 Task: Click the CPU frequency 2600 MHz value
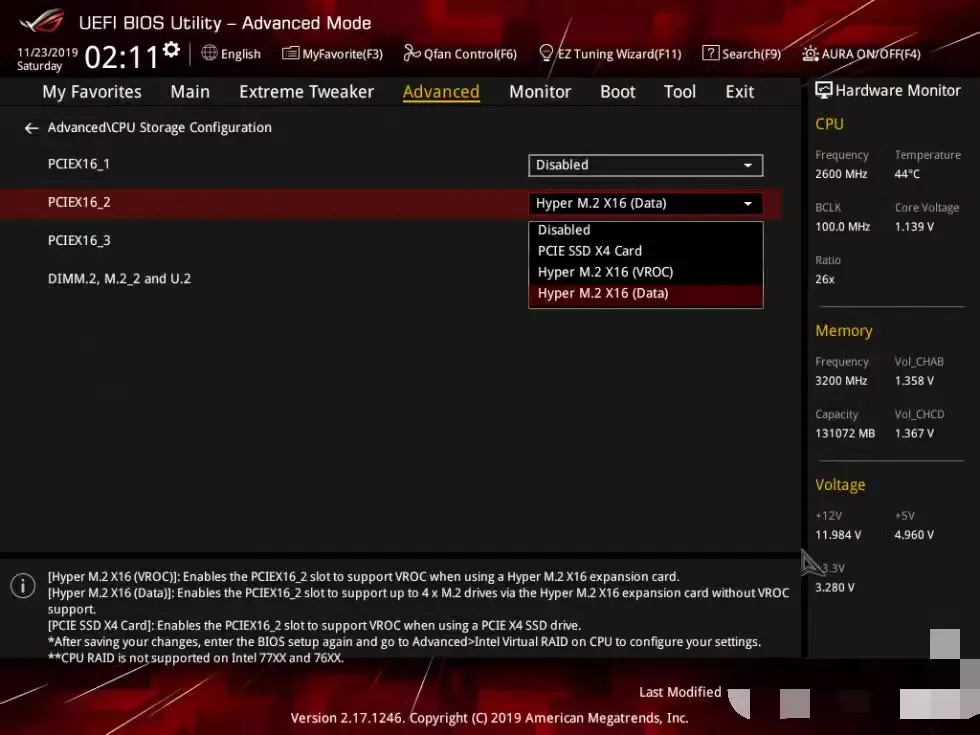841,174
